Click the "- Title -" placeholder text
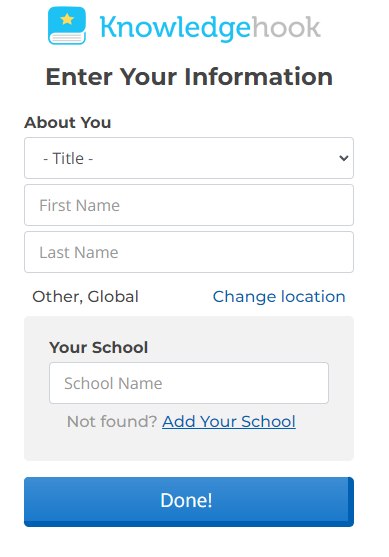 coord(68,158)
